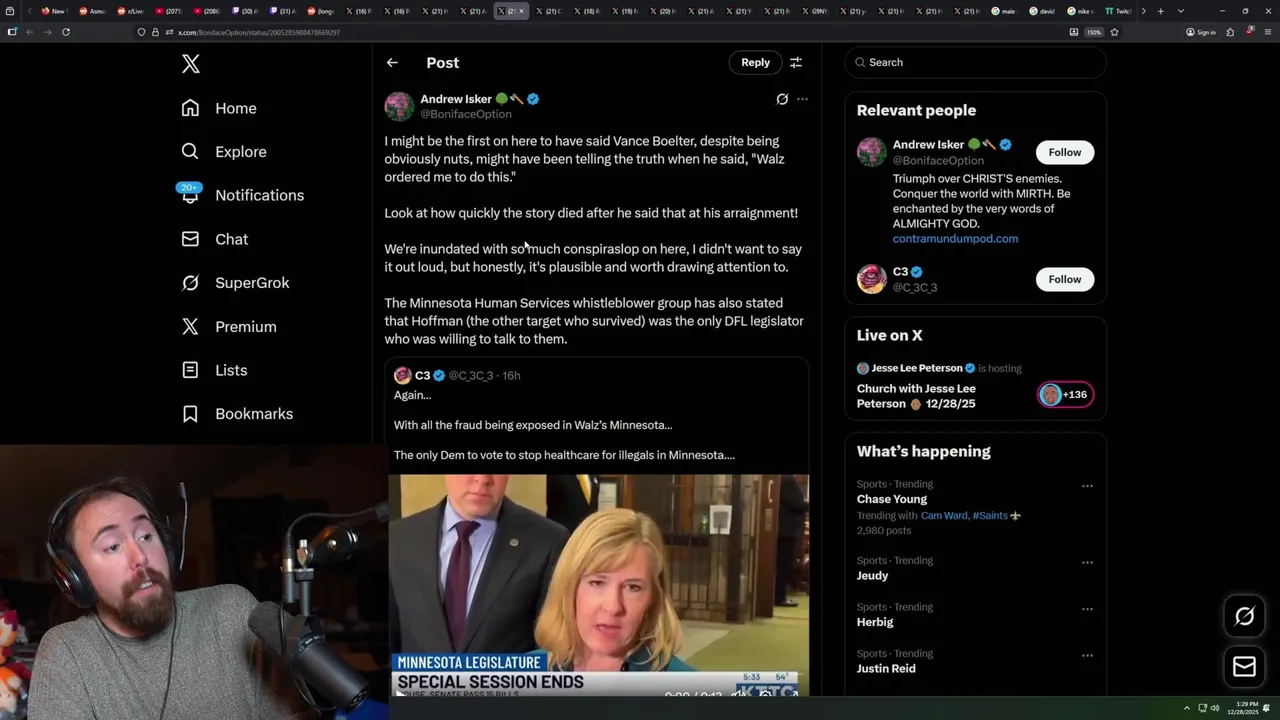
Task: Click browser Sign in button
Action: click(x=1201, y=32)
